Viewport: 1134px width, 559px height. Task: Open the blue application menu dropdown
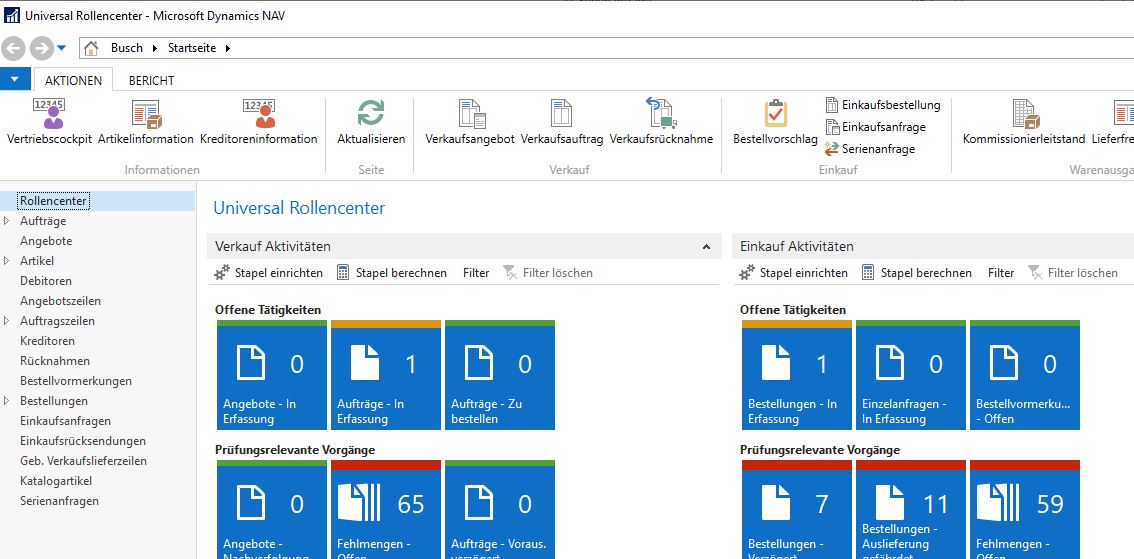pos(15,79)
